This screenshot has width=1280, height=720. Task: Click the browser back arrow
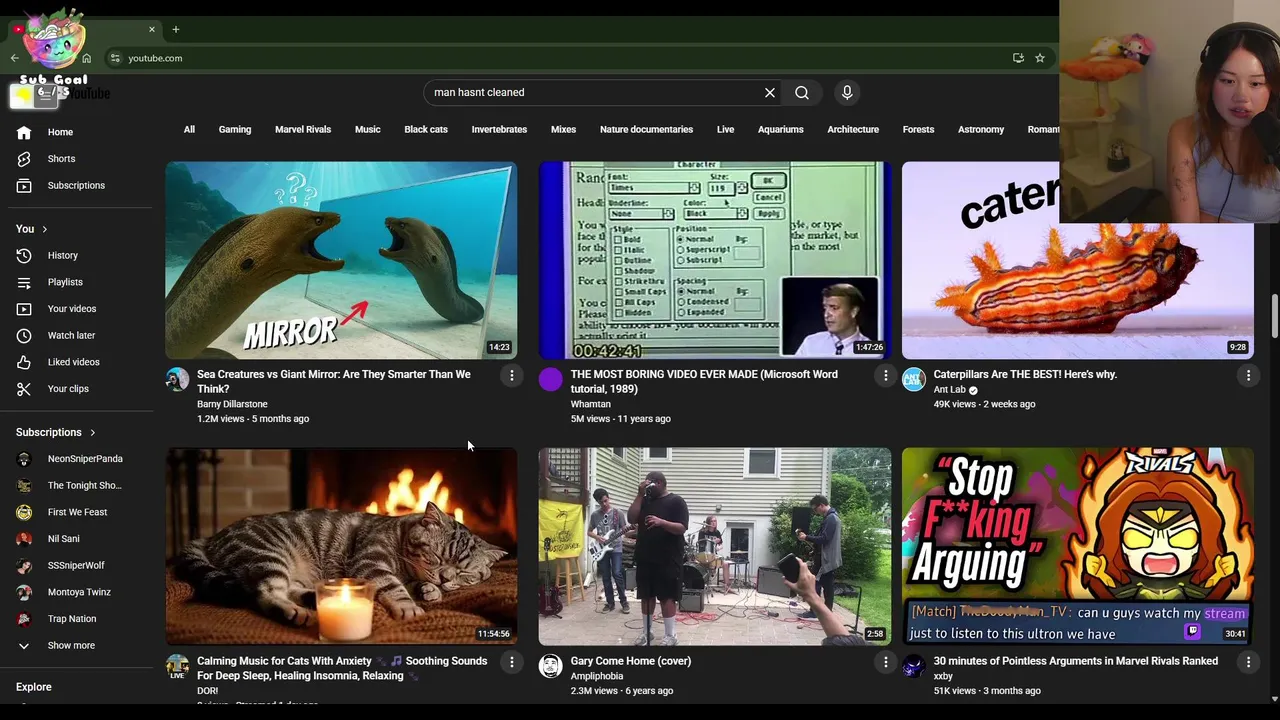pos(14,58)
